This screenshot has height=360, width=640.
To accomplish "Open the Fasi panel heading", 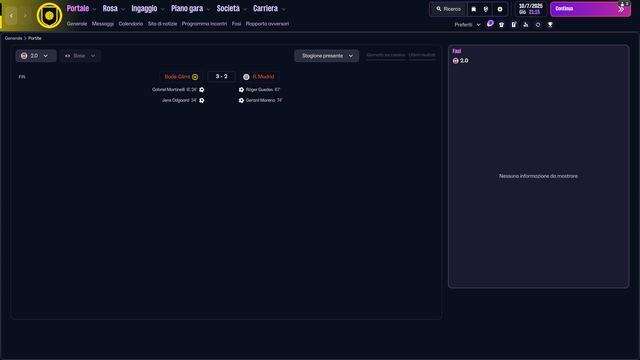I will pyautogui.click(x=457, y=51).
